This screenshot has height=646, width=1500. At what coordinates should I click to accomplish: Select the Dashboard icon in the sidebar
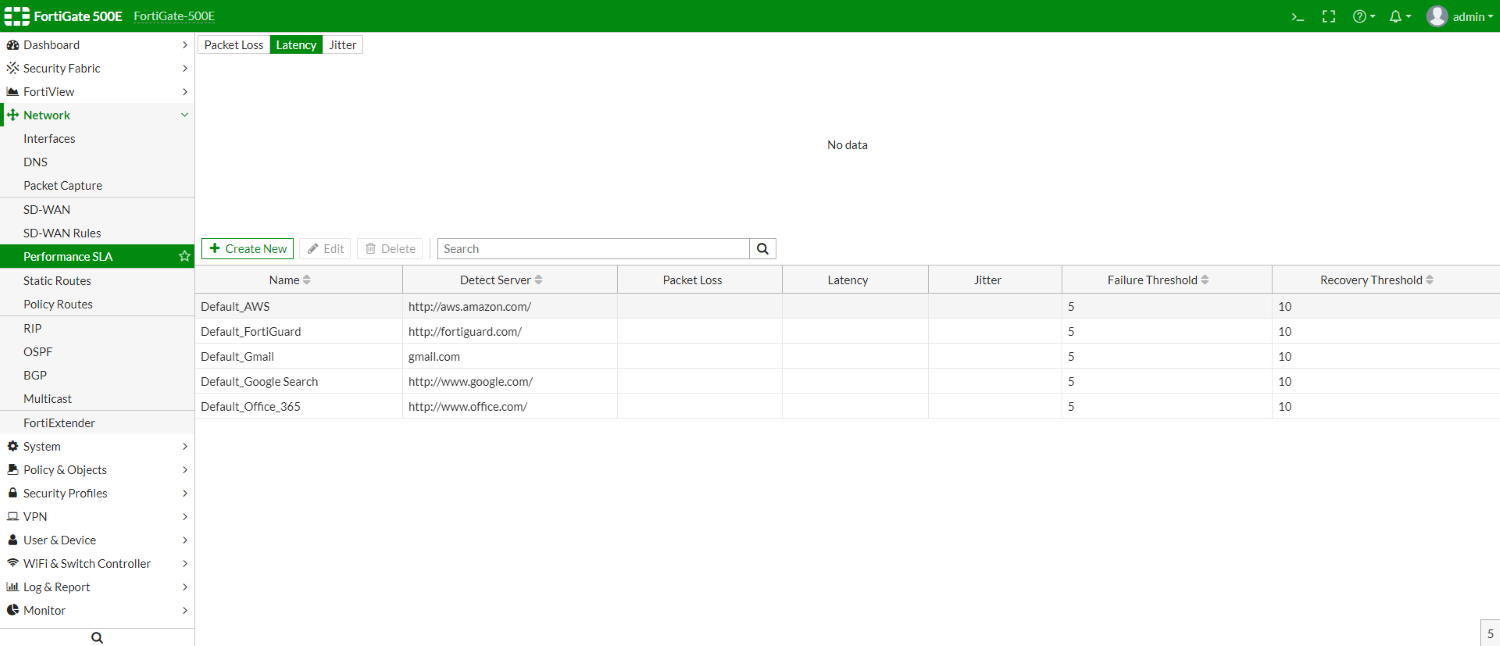point(12,44)
